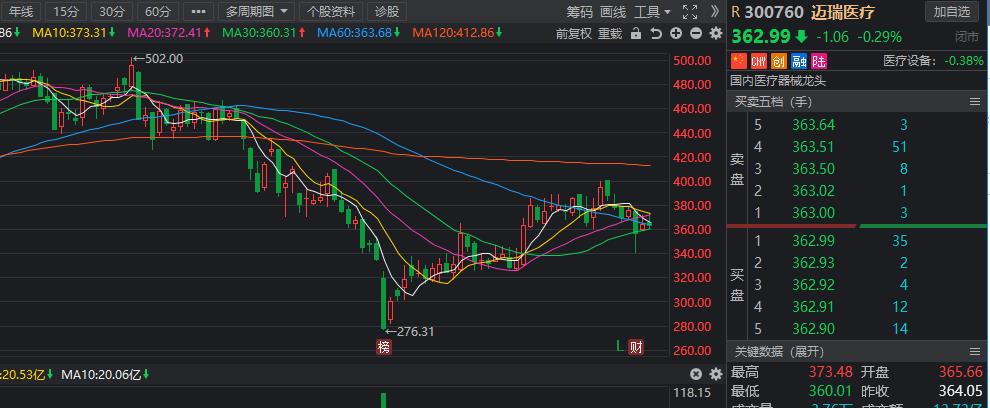Screen dimensions: 990x408
Task: Click 加自选 add to watchlist button
Action: 951,11
